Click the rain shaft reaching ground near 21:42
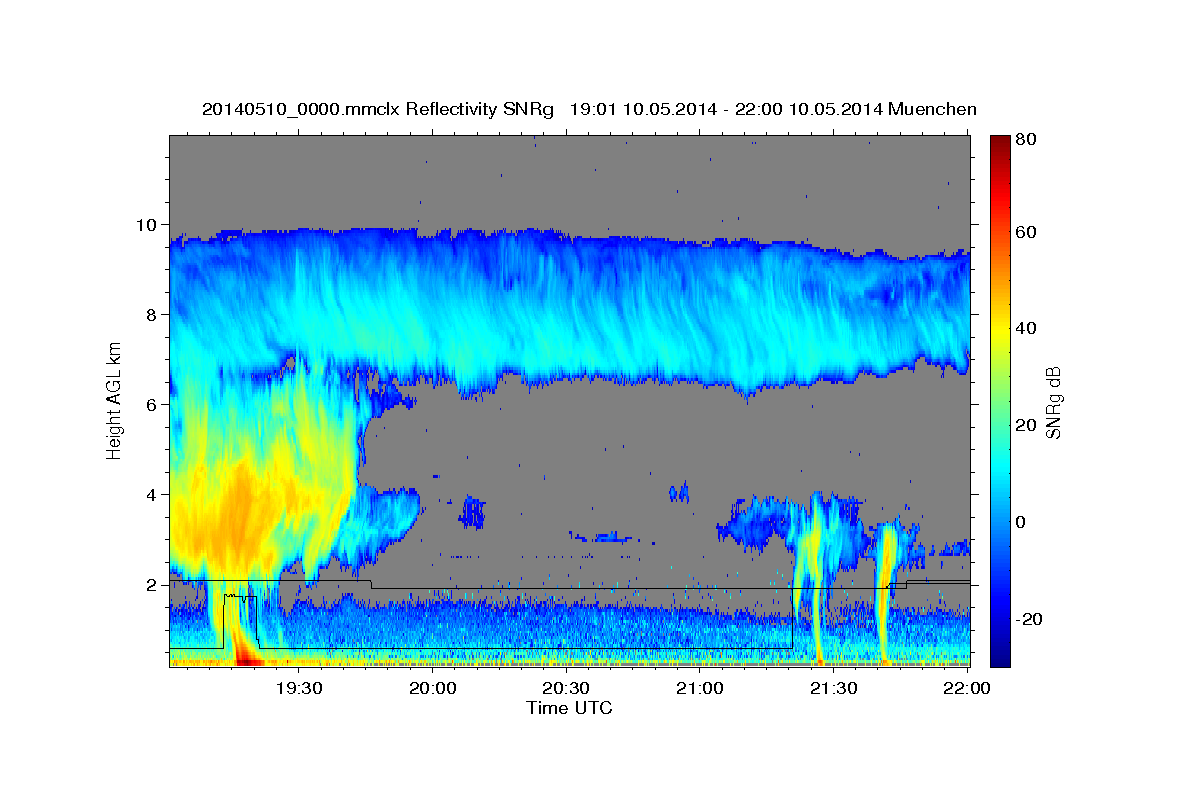The image size is (1200, 800). coord(884,610)
